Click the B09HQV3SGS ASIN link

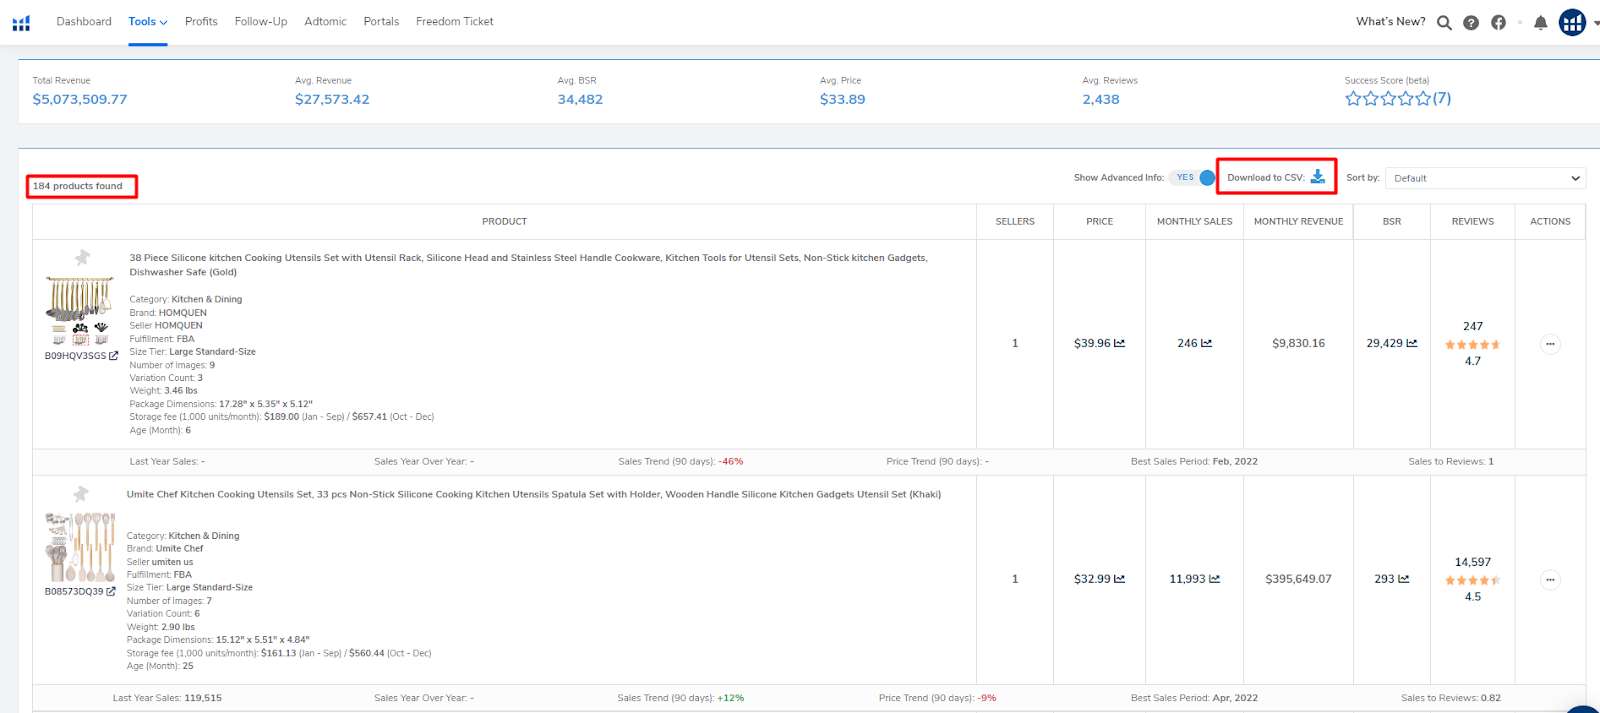tap(75, 356)
